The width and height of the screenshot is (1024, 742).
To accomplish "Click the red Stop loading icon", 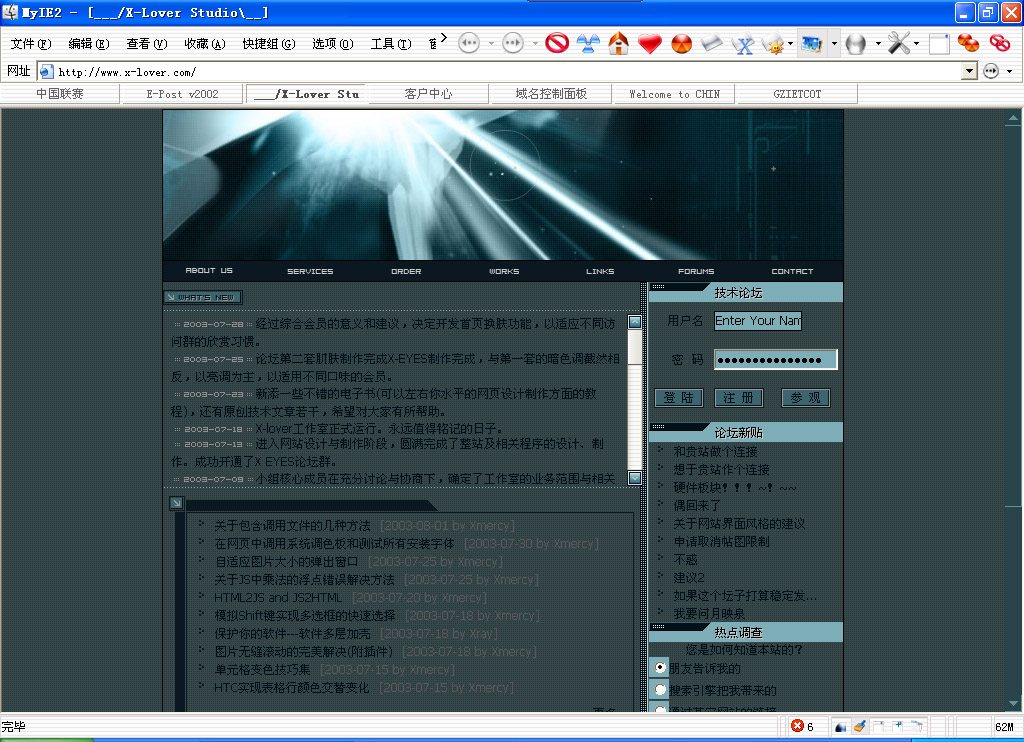I will point(557,44).
